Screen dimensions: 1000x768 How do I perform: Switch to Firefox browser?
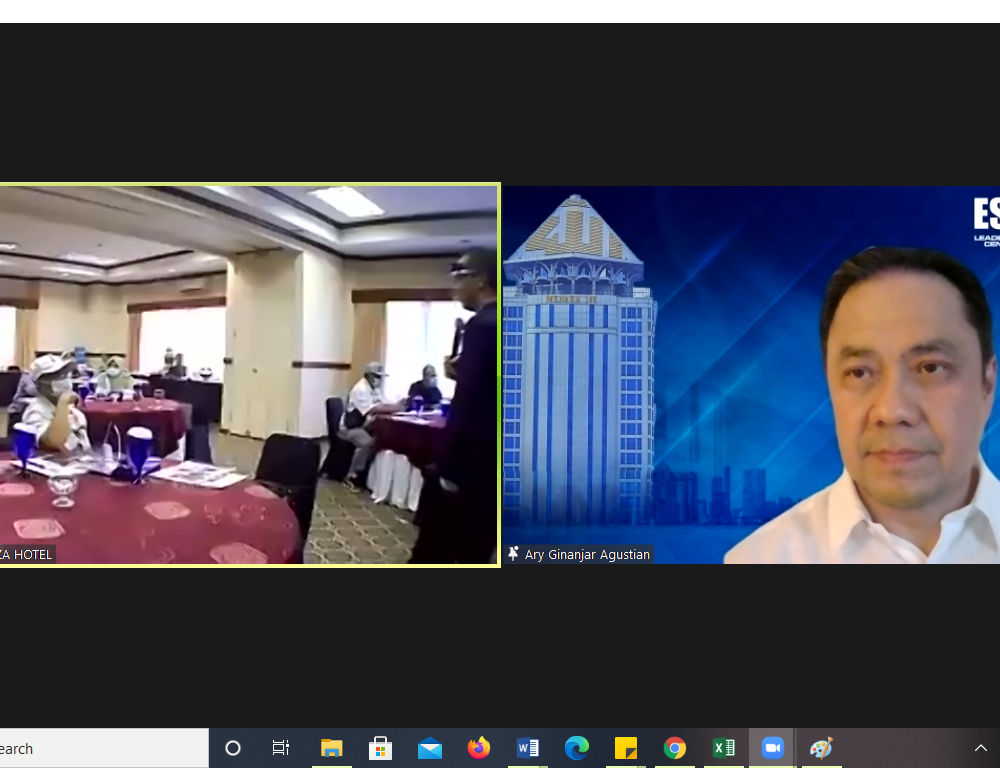point(479,748)
